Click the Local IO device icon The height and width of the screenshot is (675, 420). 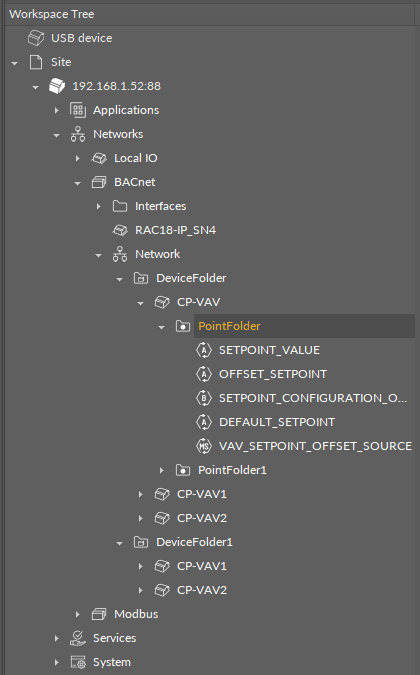pos(99,158)
